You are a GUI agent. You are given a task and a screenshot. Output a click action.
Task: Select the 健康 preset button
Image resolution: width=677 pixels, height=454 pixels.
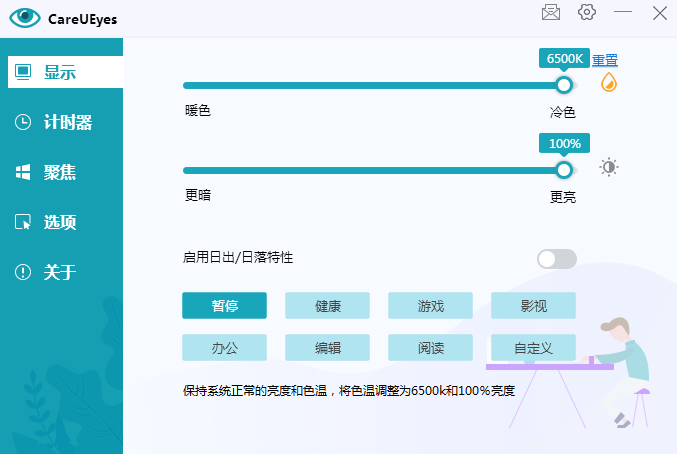tap(327, 306)
